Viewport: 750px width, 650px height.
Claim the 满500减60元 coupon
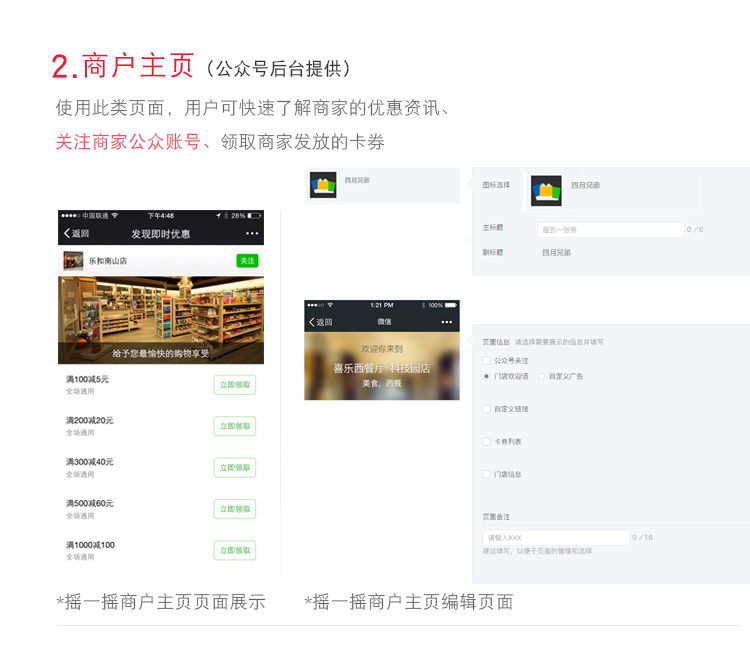(235, 509)
